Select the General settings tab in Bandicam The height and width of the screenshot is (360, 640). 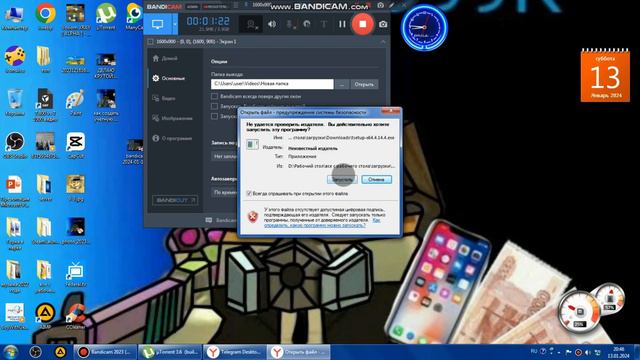[169, 78]
